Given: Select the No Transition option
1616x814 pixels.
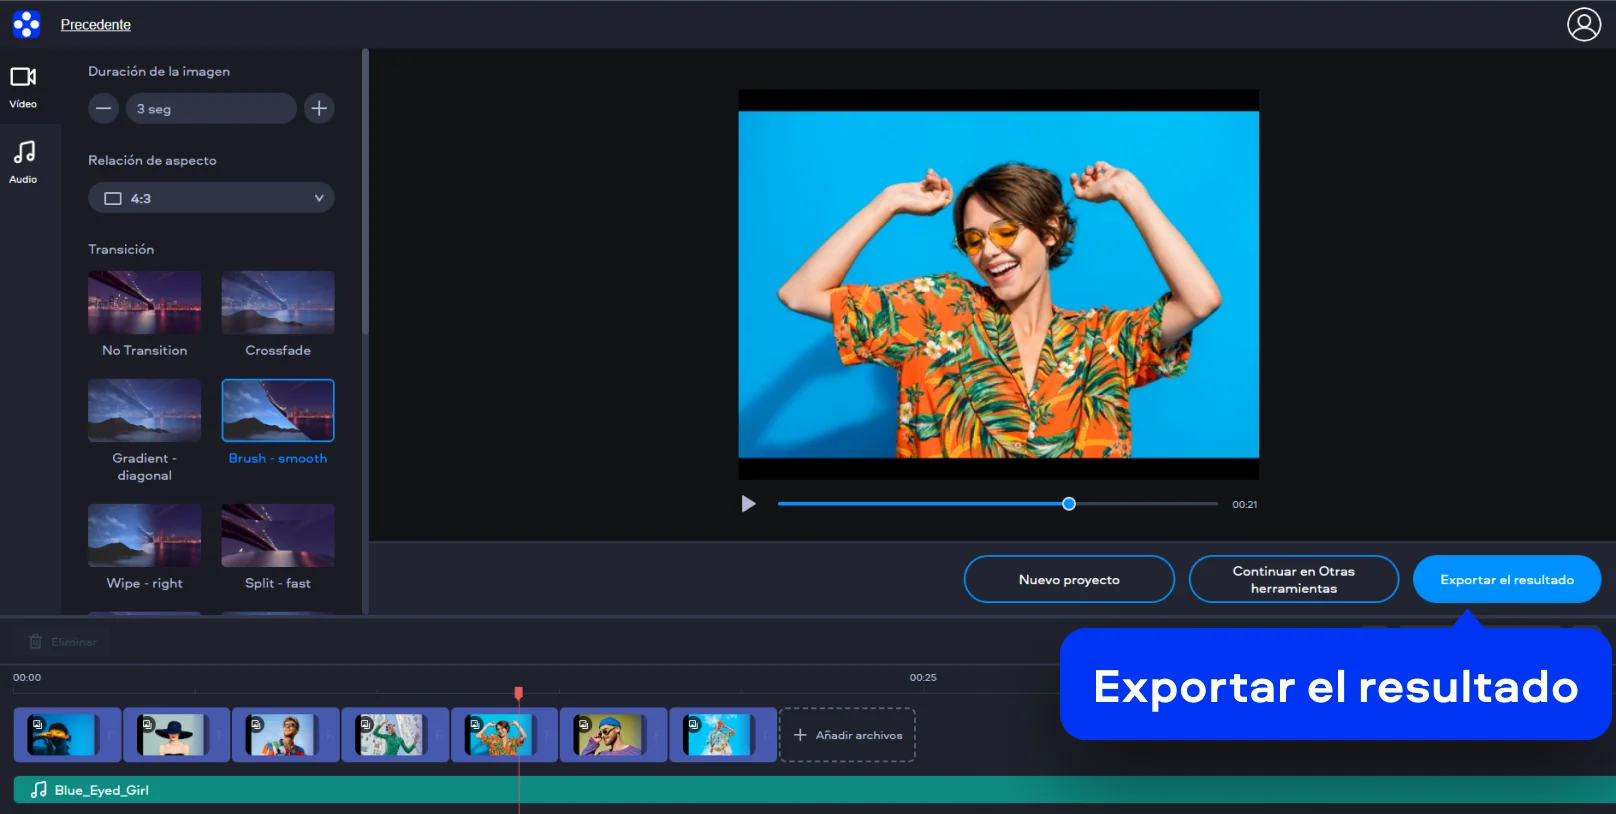Looking at the screenshot, I should point(144,303).
